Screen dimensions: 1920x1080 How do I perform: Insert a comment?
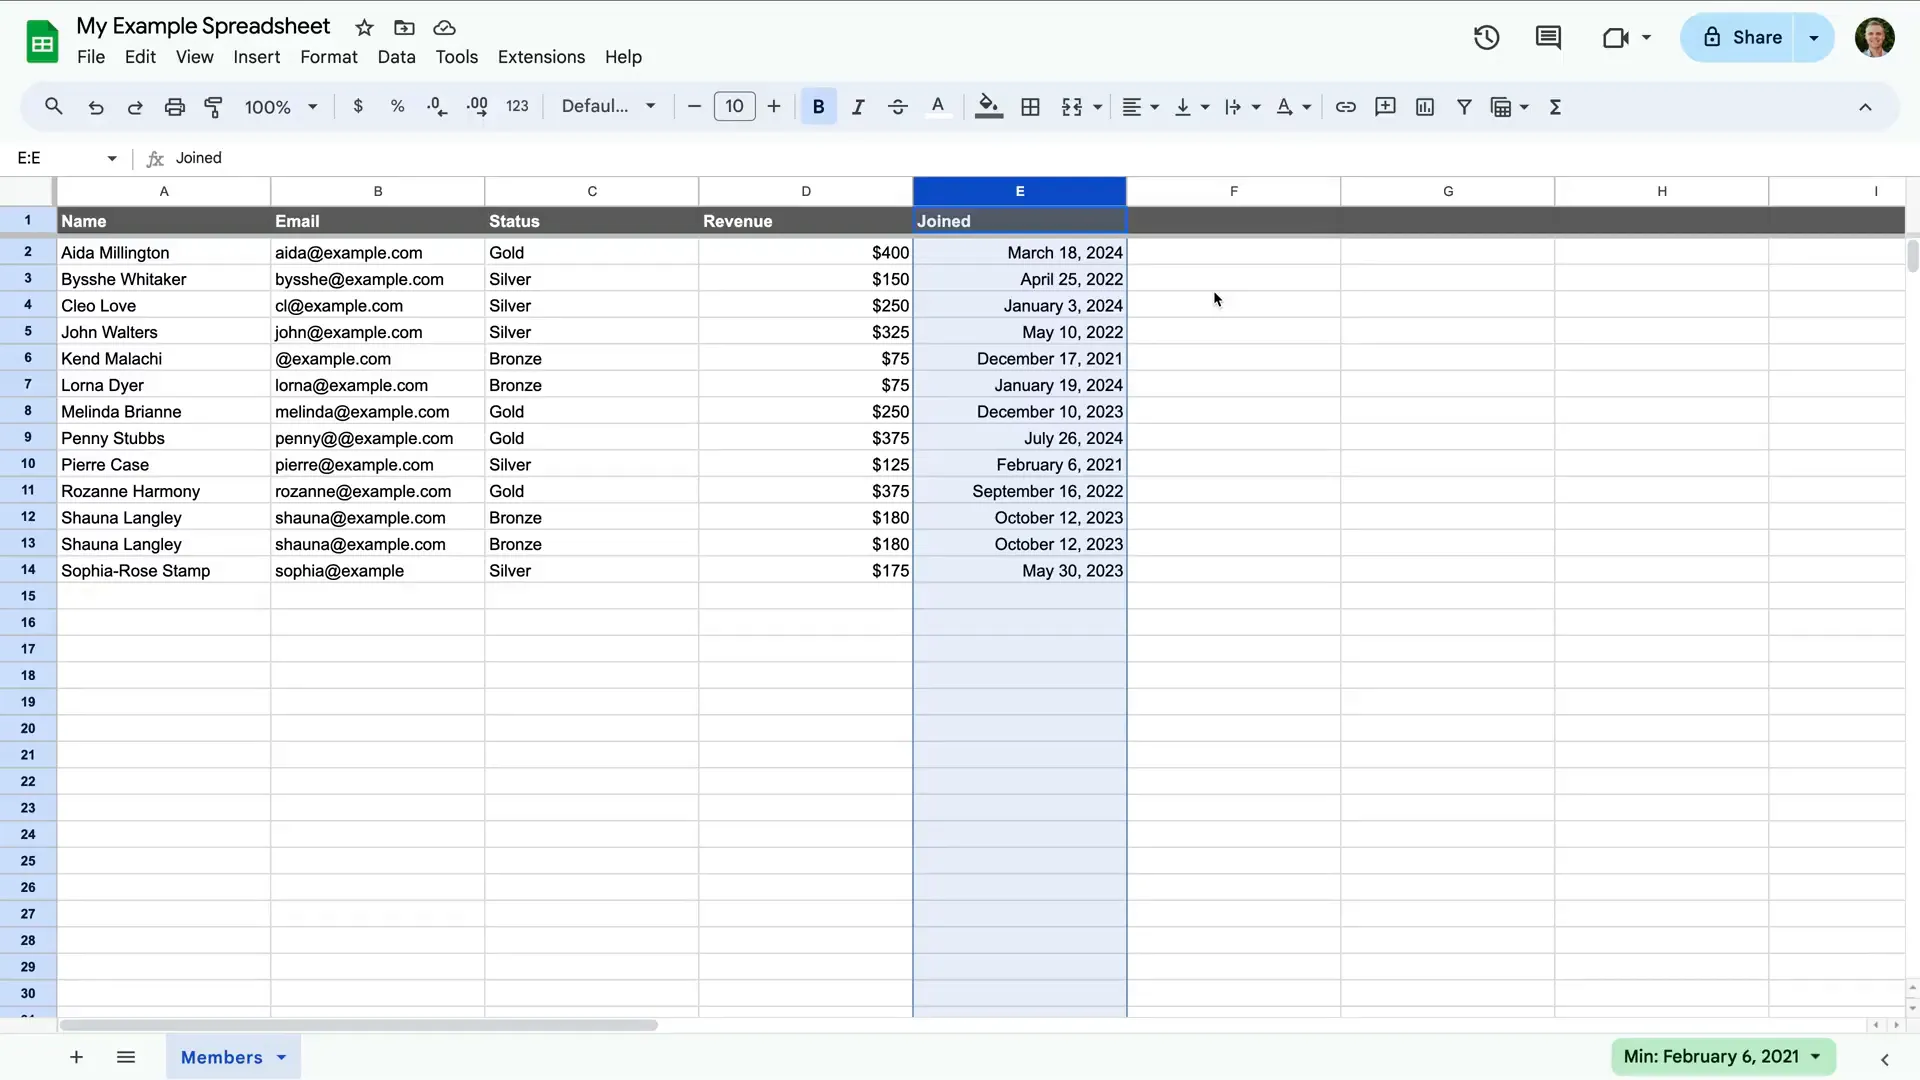coord(1385,106)
